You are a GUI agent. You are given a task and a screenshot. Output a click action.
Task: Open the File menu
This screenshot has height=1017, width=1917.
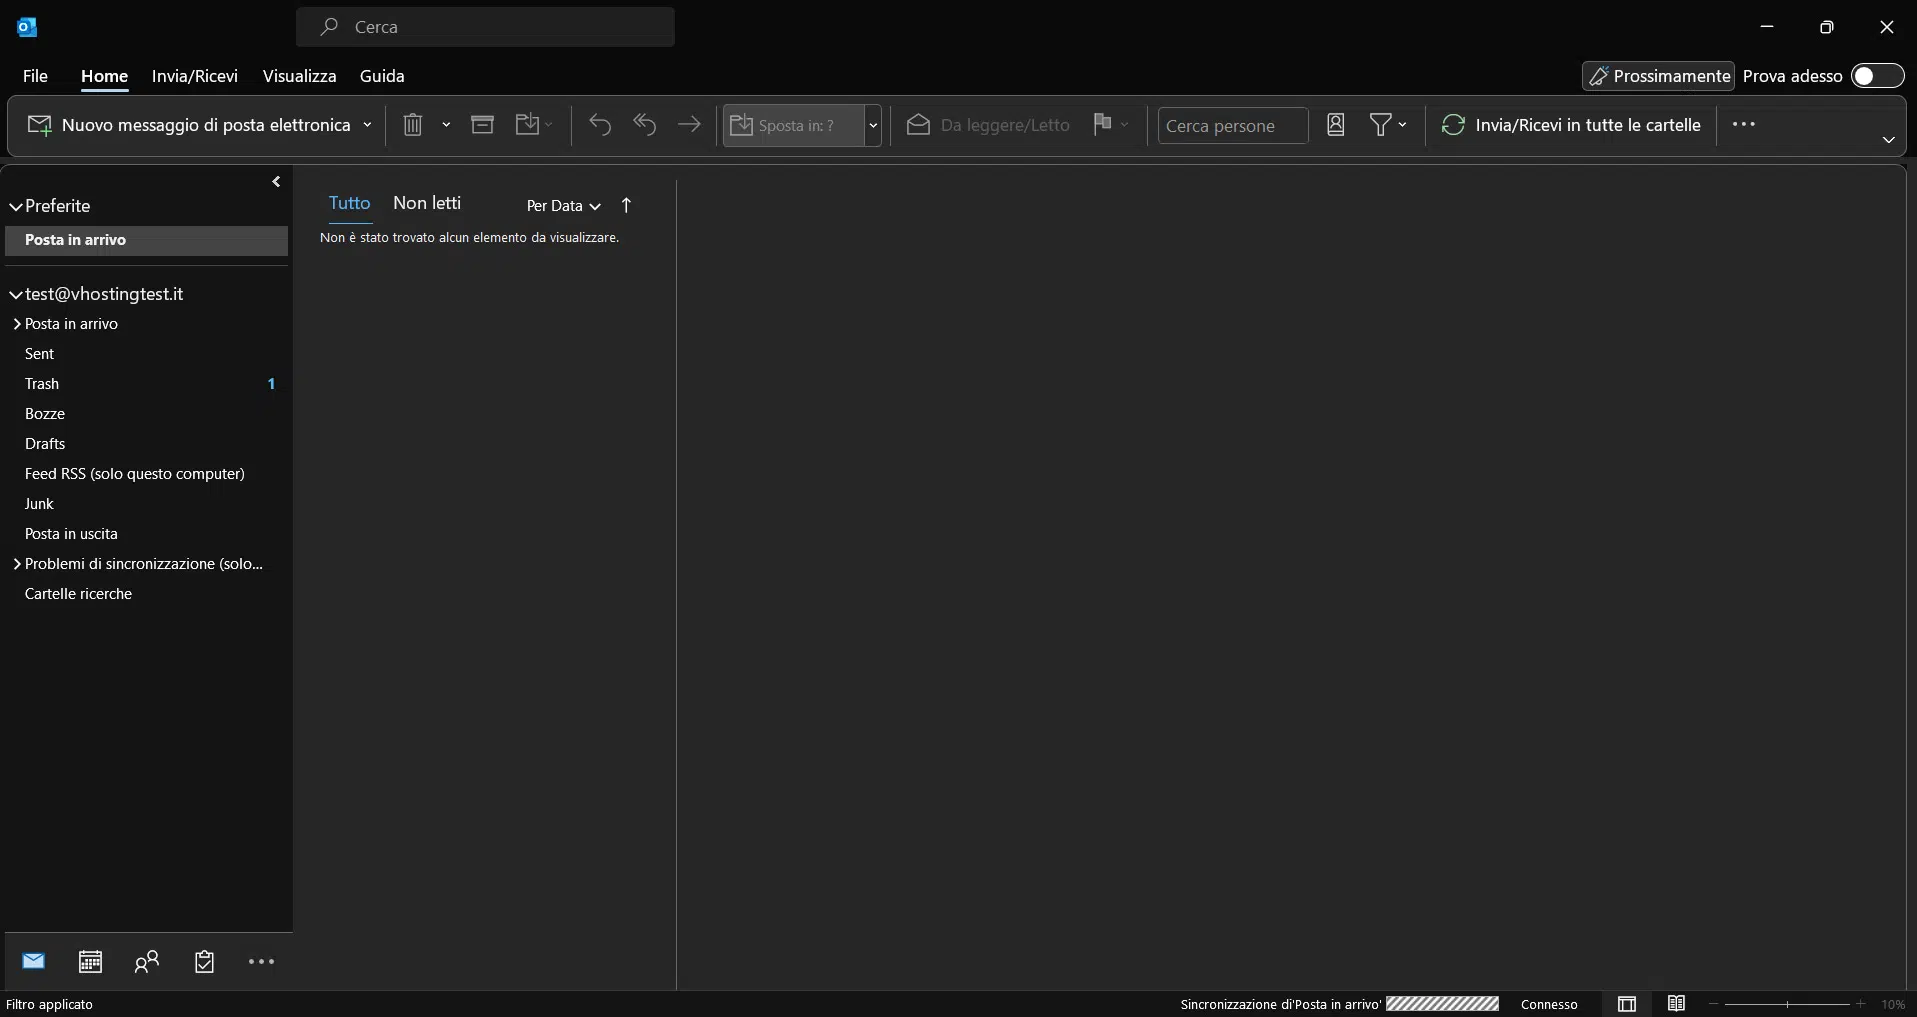(35, 76)
